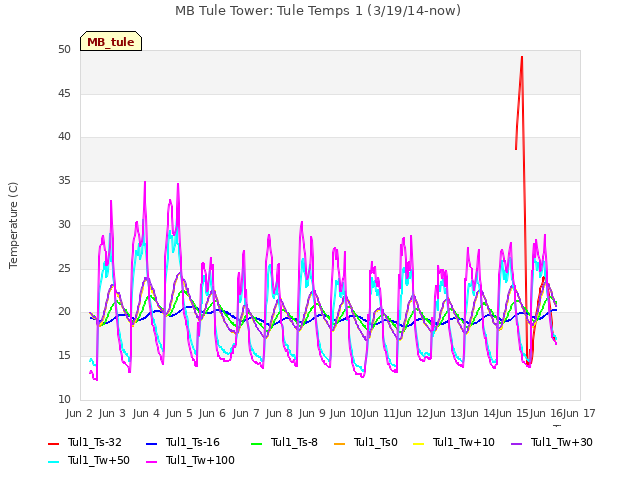Click the red spike peak near 49 degrees
640x480 pixels.
point(522,57)
